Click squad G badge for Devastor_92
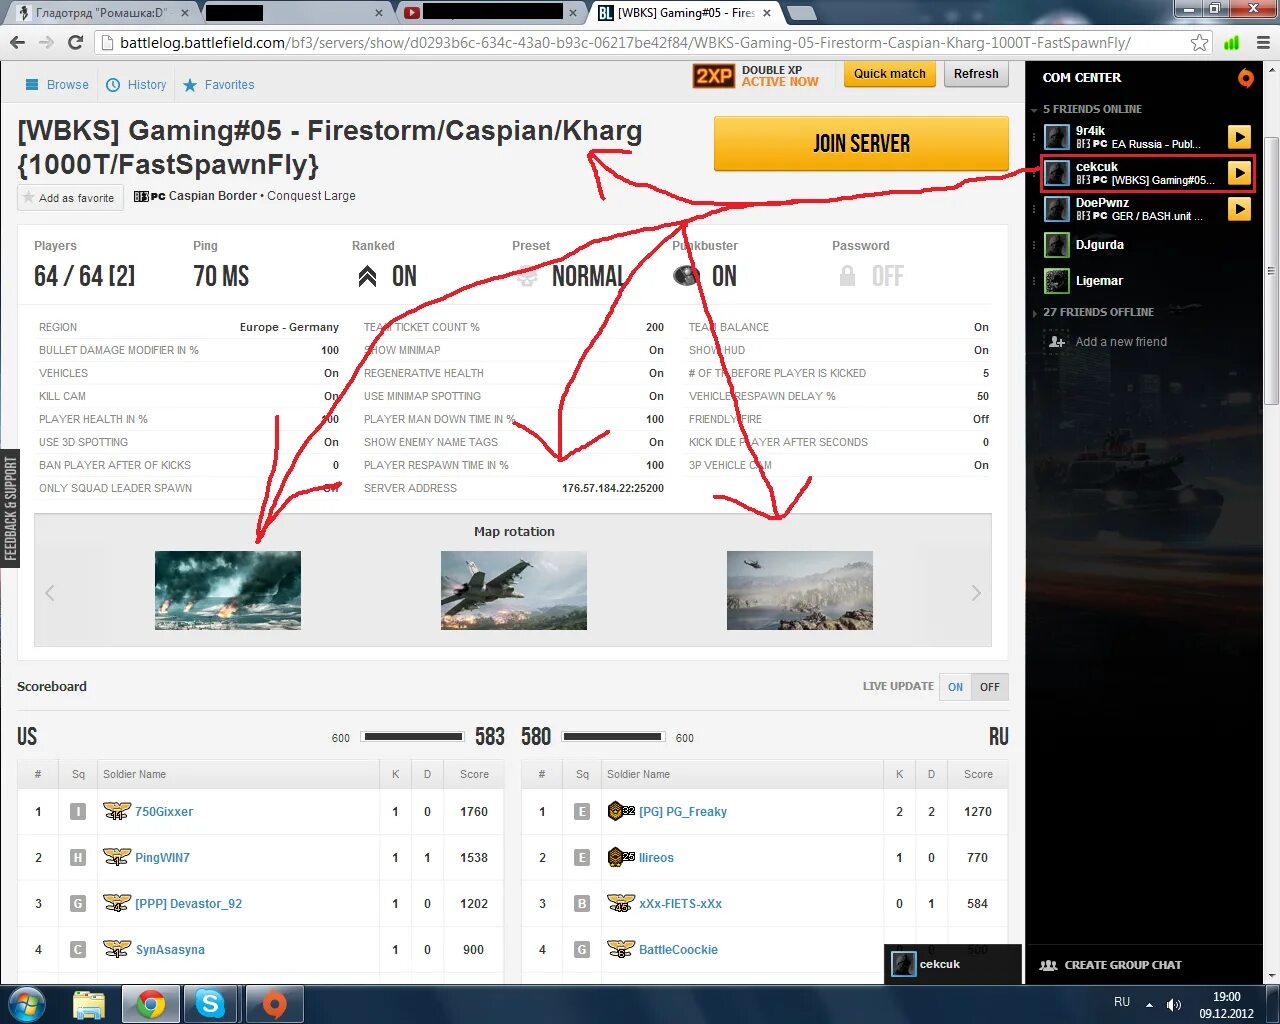This screenshot has width=1280, height=1024. coord(78,904)
